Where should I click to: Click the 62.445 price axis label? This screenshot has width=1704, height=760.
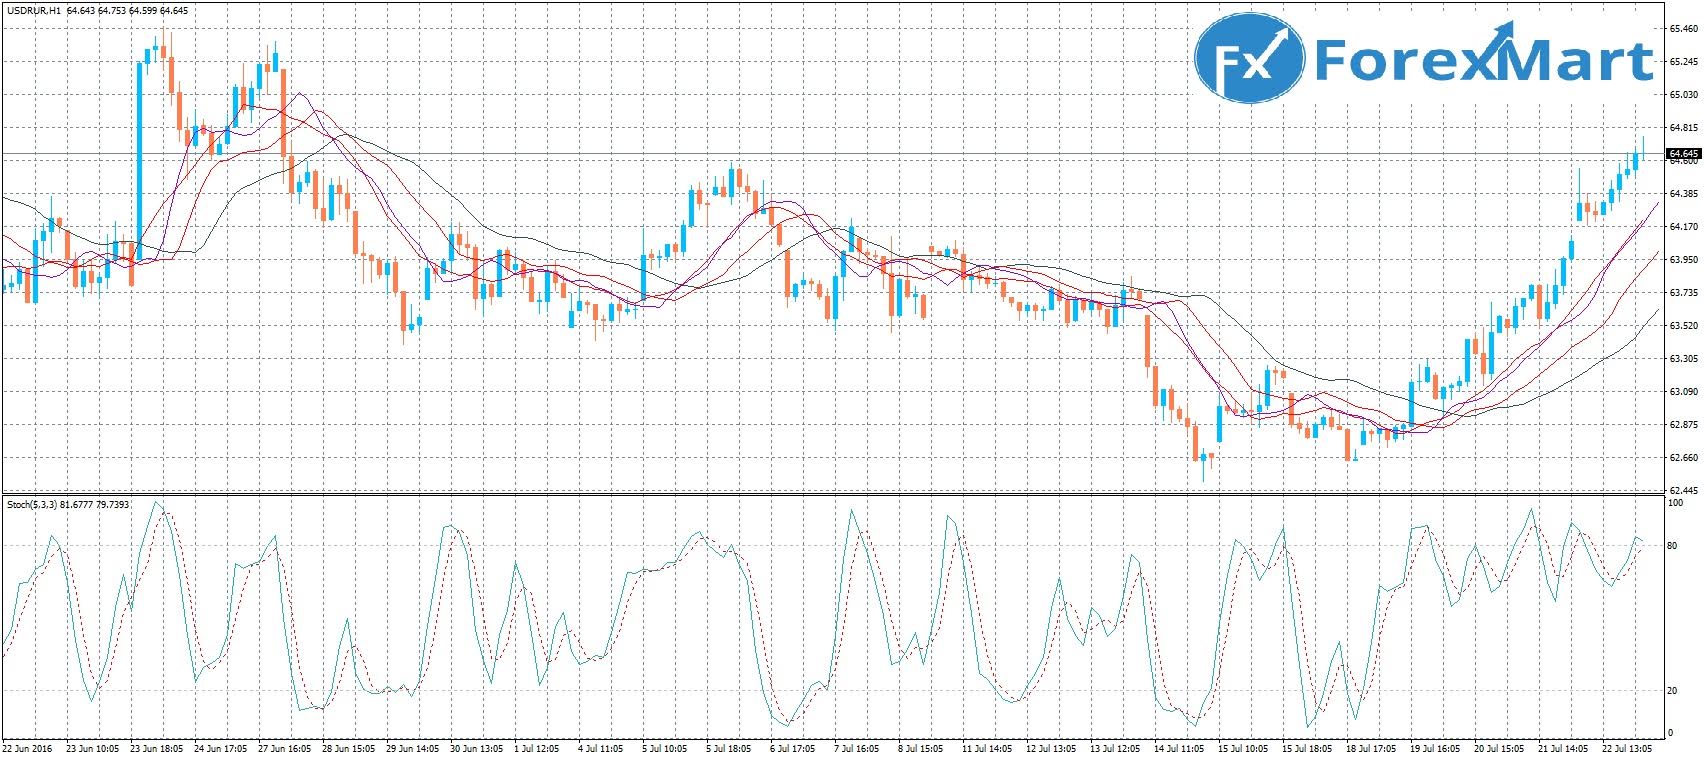(1683, 491)
